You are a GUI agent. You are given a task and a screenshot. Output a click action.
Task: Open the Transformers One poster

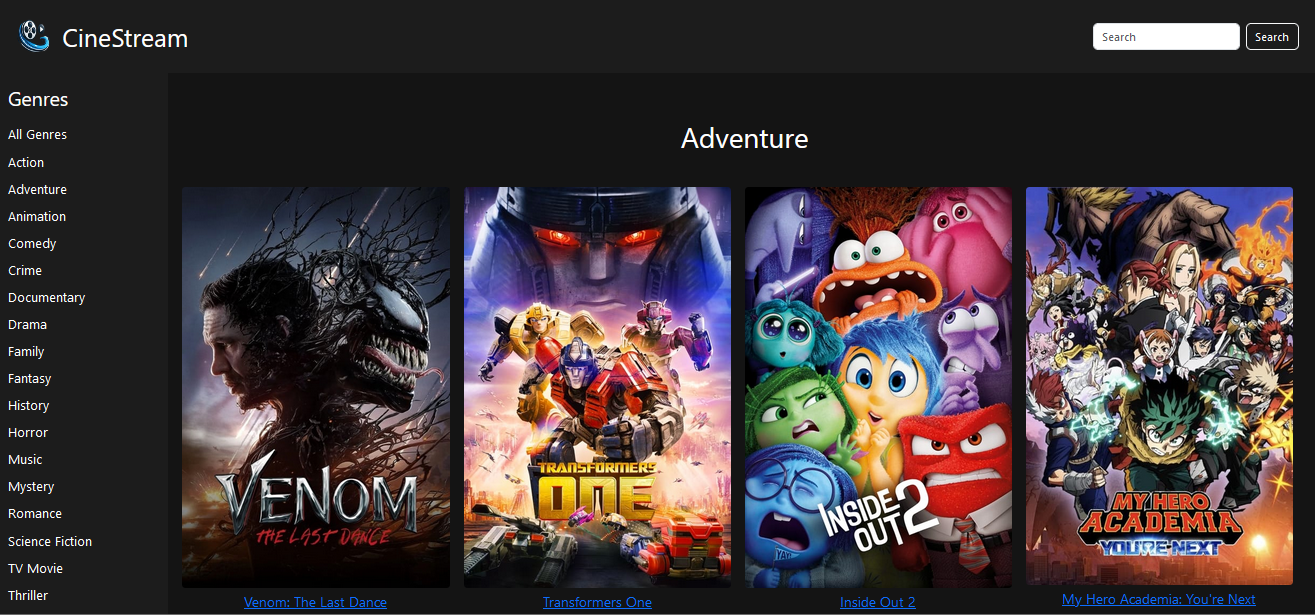tap(597, 387)
